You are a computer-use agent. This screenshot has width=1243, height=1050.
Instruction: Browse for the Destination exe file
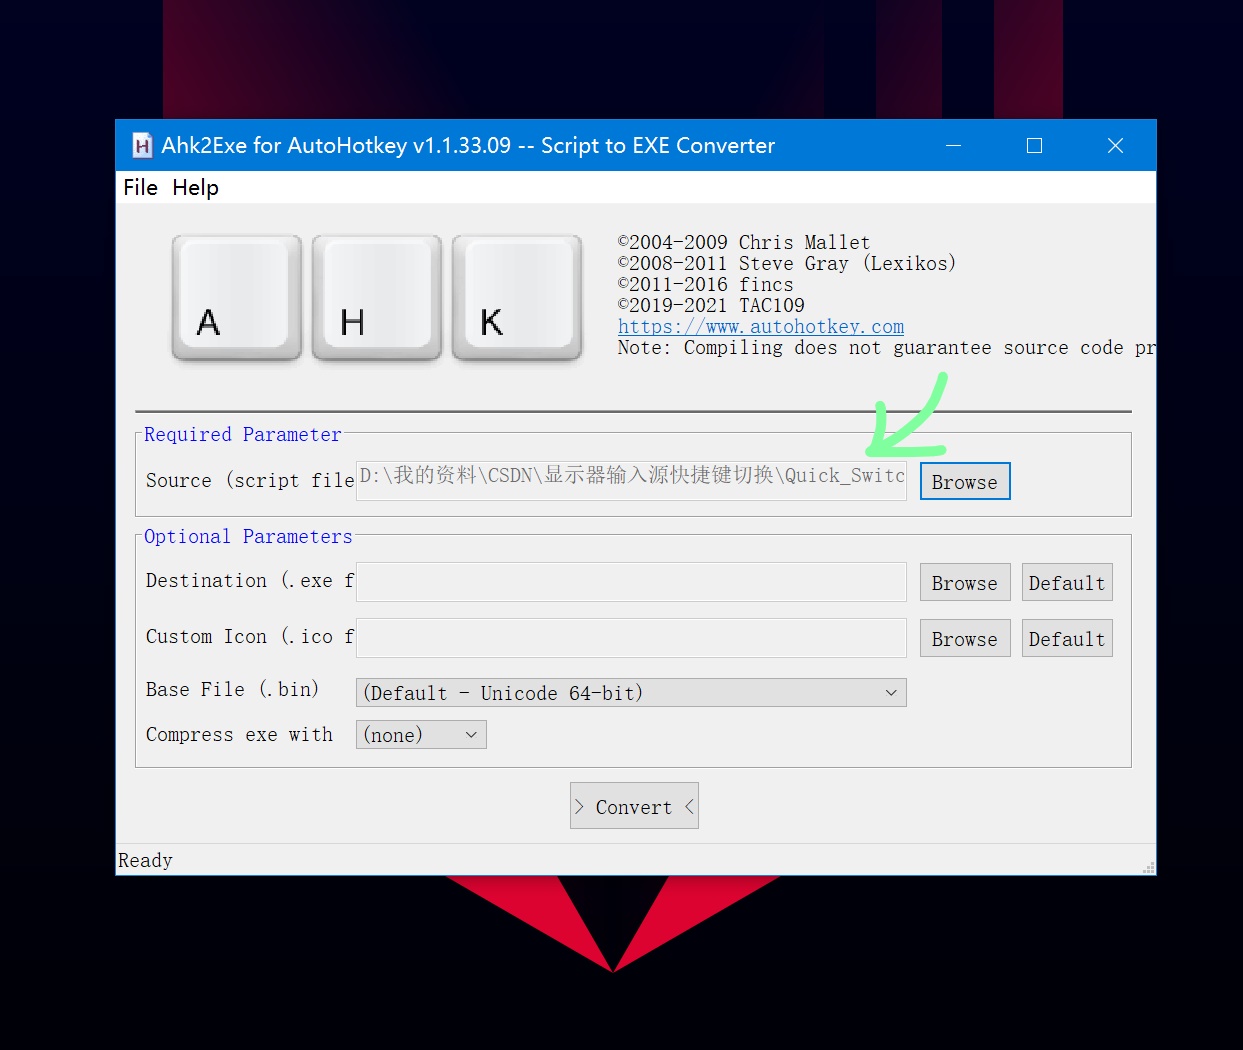(965, 583)
